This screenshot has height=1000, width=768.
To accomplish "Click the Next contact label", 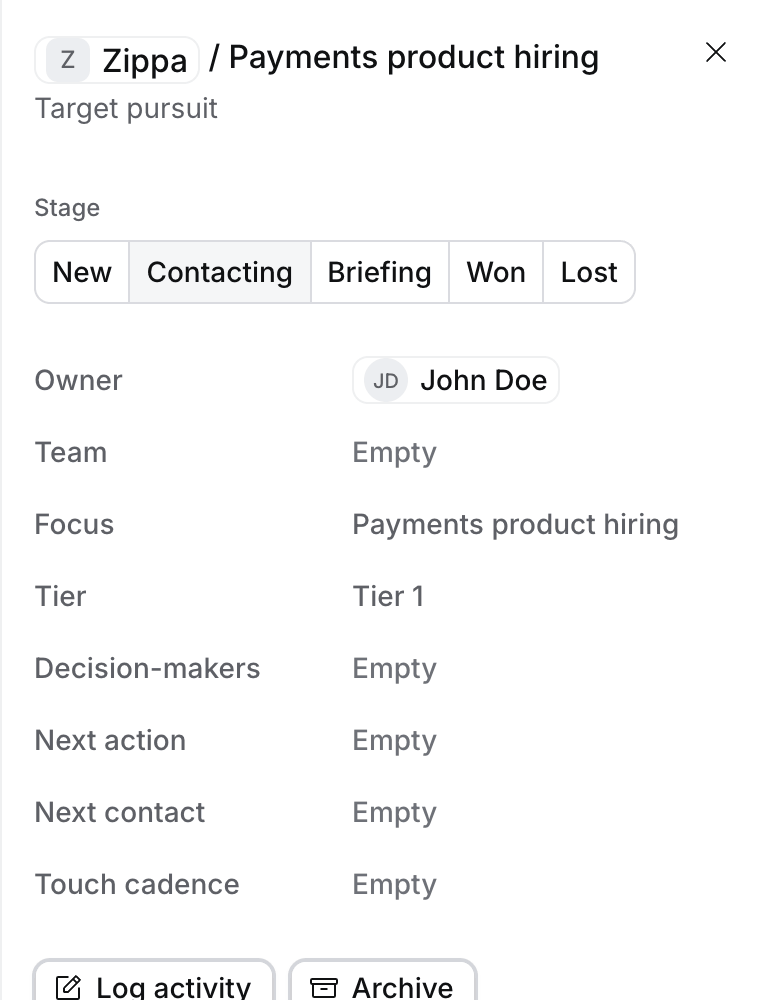I will [120, 813].
